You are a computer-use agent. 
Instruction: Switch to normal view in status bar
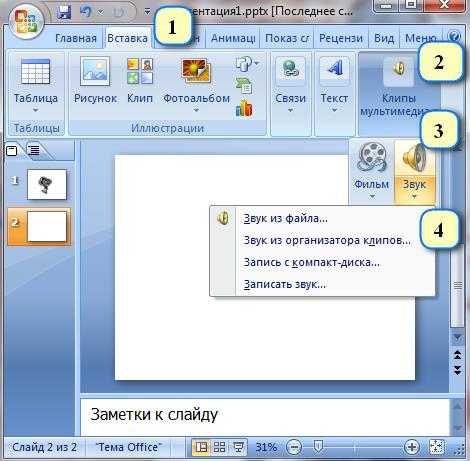[x=201, y=447]
